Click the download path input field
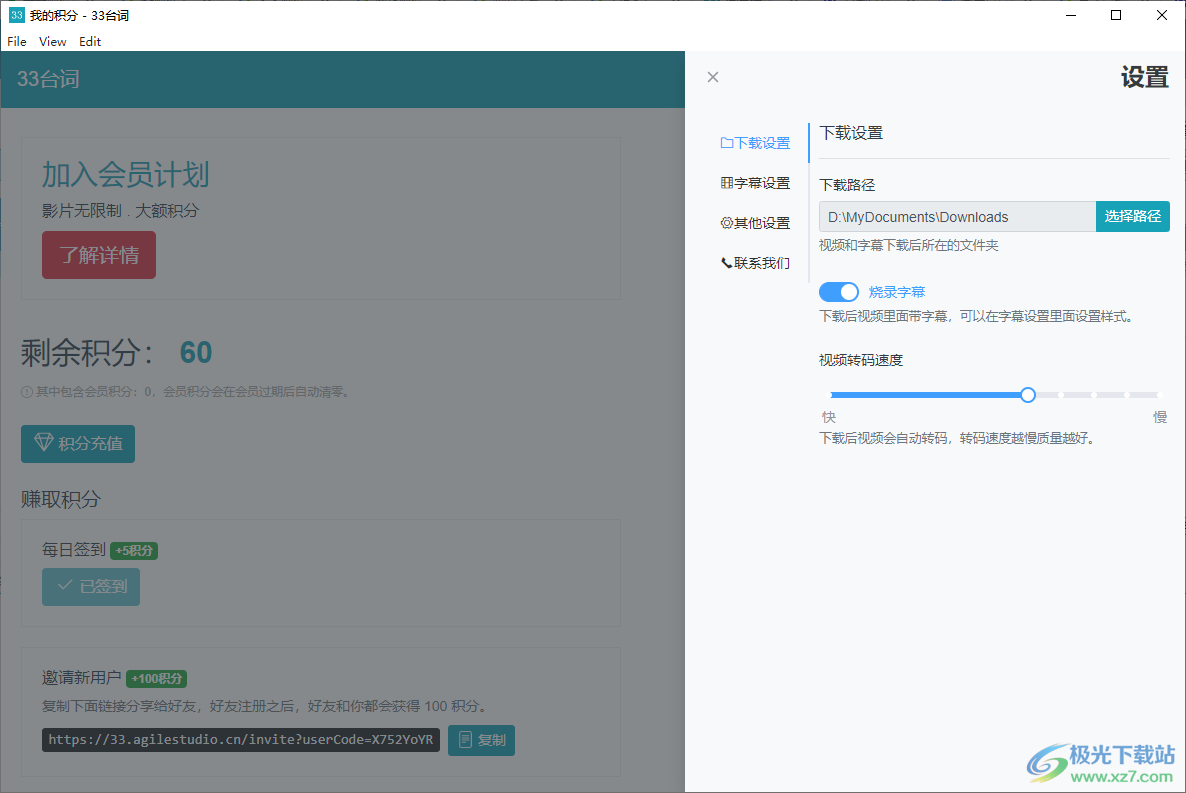This screenshot has width=1186, height=793. [x=957, y=216]
